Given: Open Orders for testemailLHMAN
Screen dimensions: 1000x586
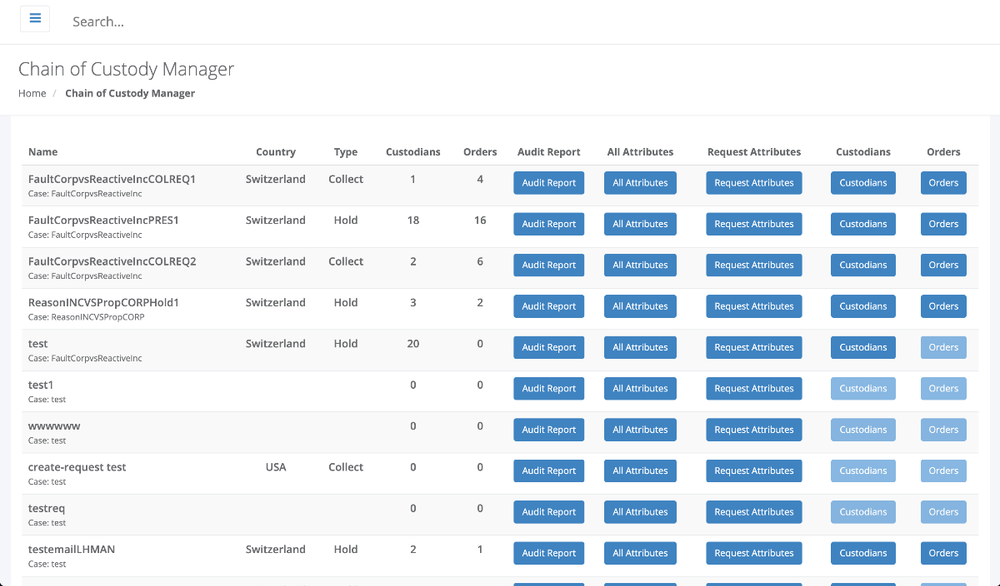Looking at the screenshot, I should (943, 552).
